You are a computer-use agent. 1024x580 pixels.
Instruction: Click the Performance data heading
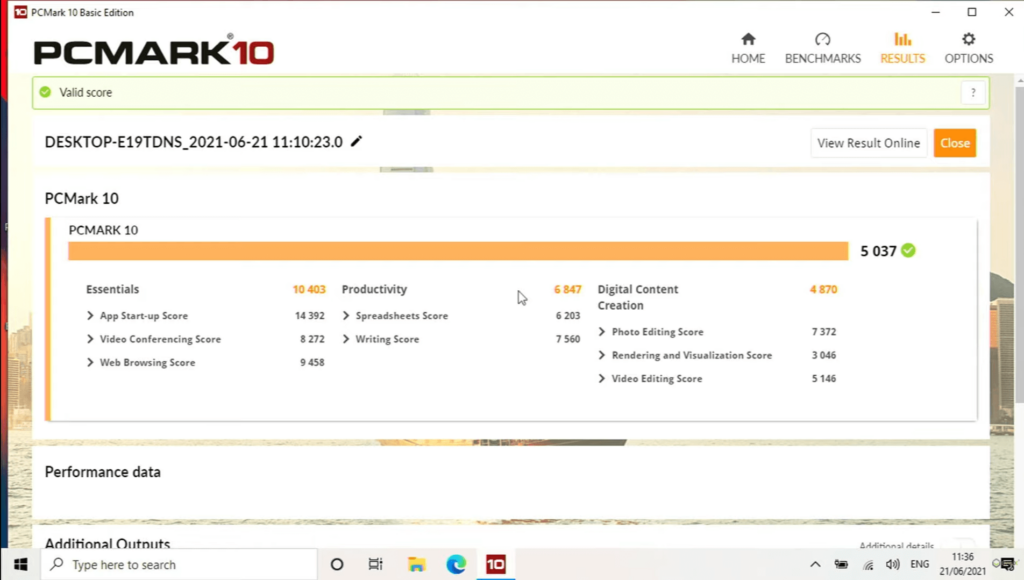click(103, 472)
